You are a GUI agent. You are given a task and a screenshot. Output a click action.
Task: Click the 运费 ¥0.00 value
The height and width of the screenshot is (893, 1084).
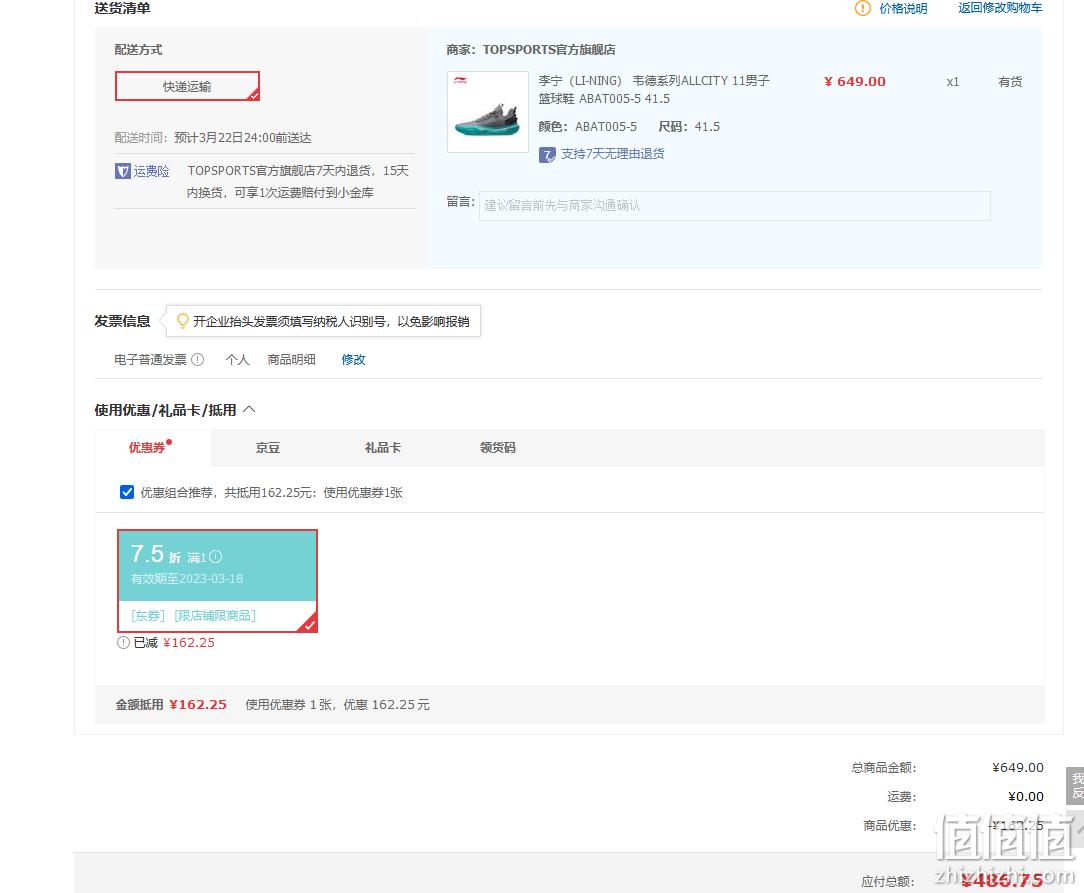(1026, 796)
